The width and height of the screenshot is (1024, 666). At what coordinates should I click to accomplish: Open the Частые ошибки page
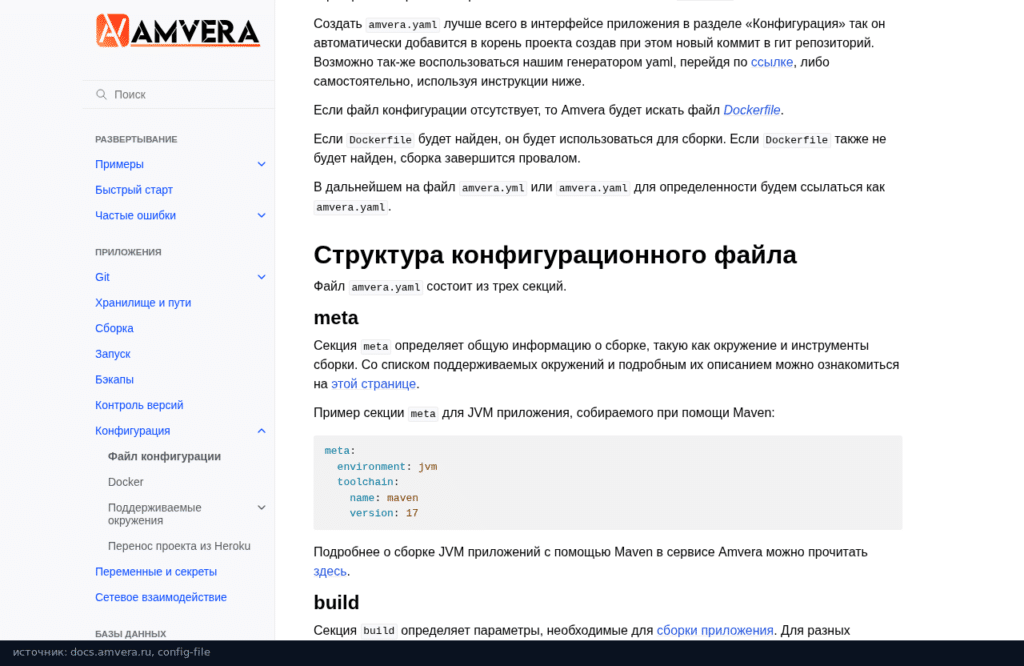point(135,215)
